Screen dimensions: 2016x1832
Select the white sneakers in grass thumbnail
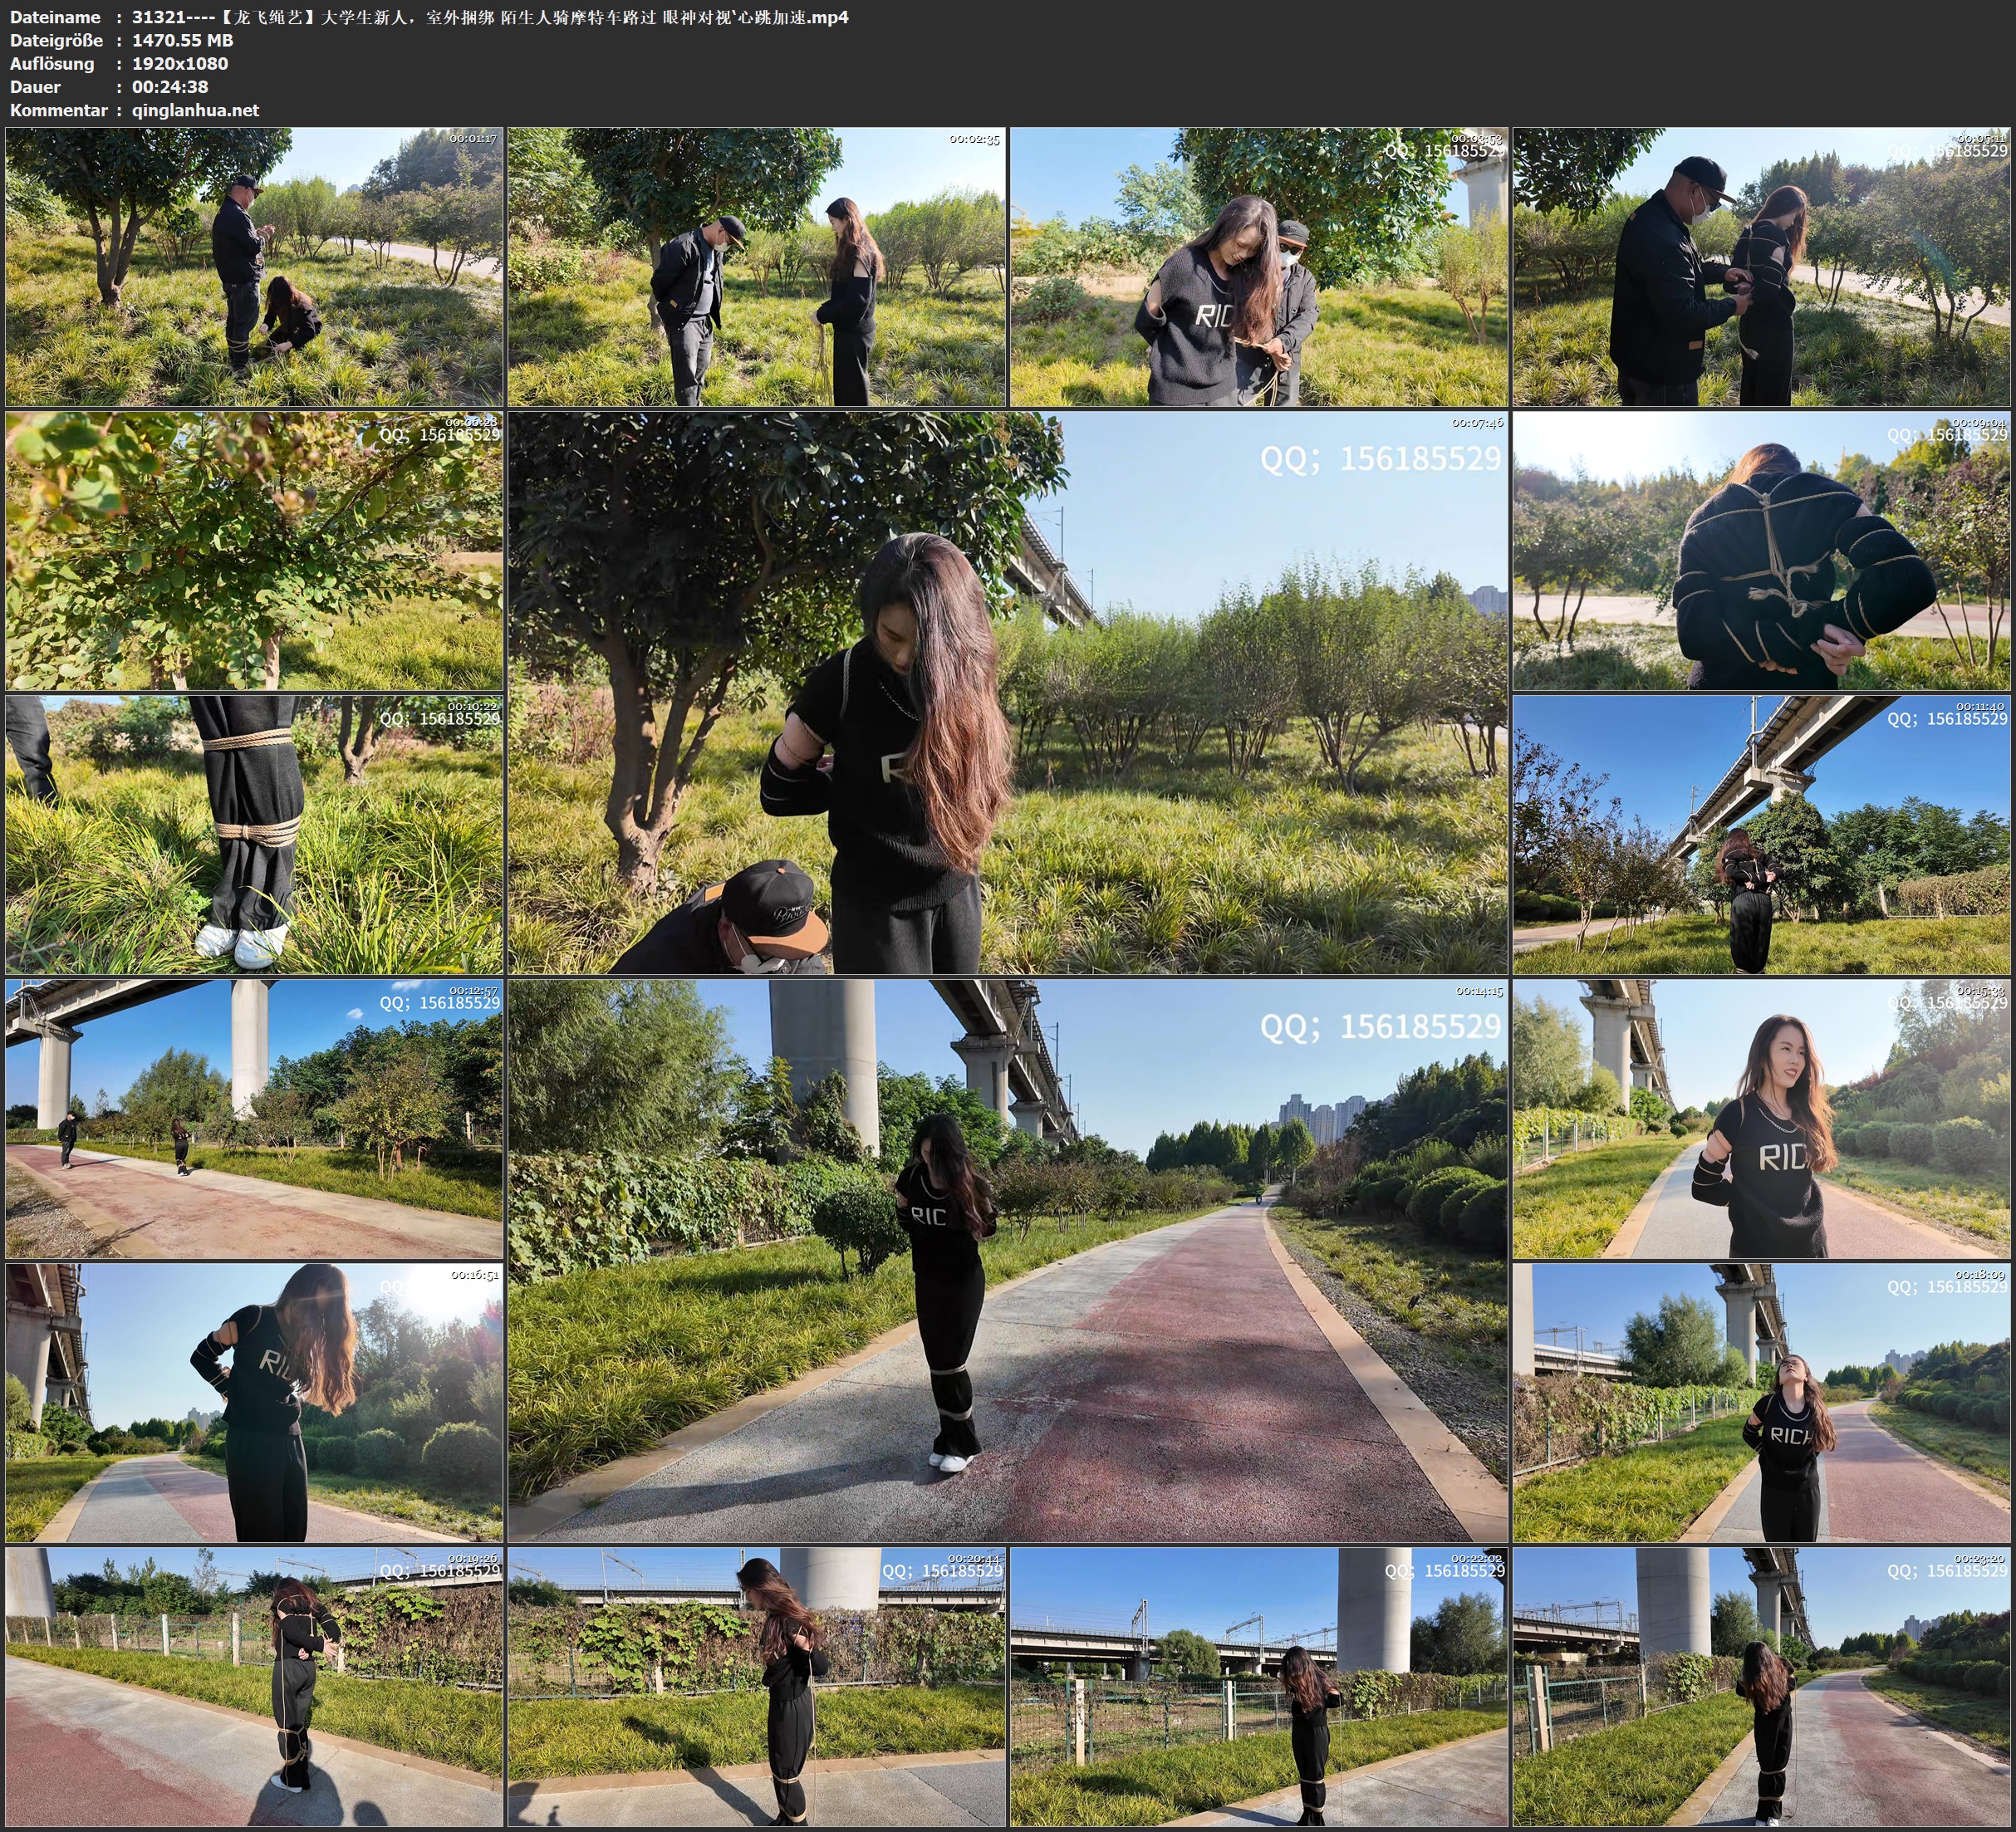click(x=254, y=835)
